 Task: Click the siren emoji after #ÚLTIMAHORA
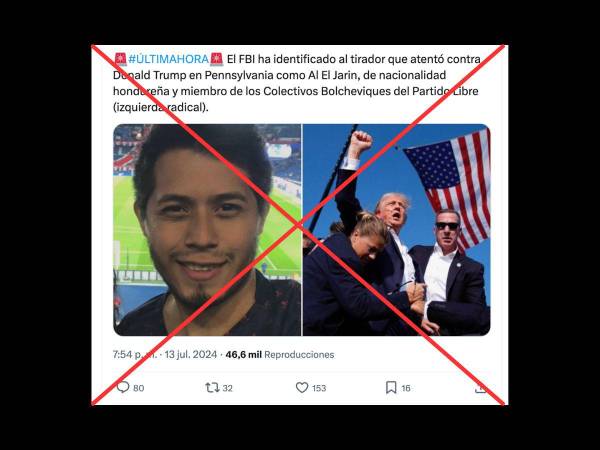[217, 59]
